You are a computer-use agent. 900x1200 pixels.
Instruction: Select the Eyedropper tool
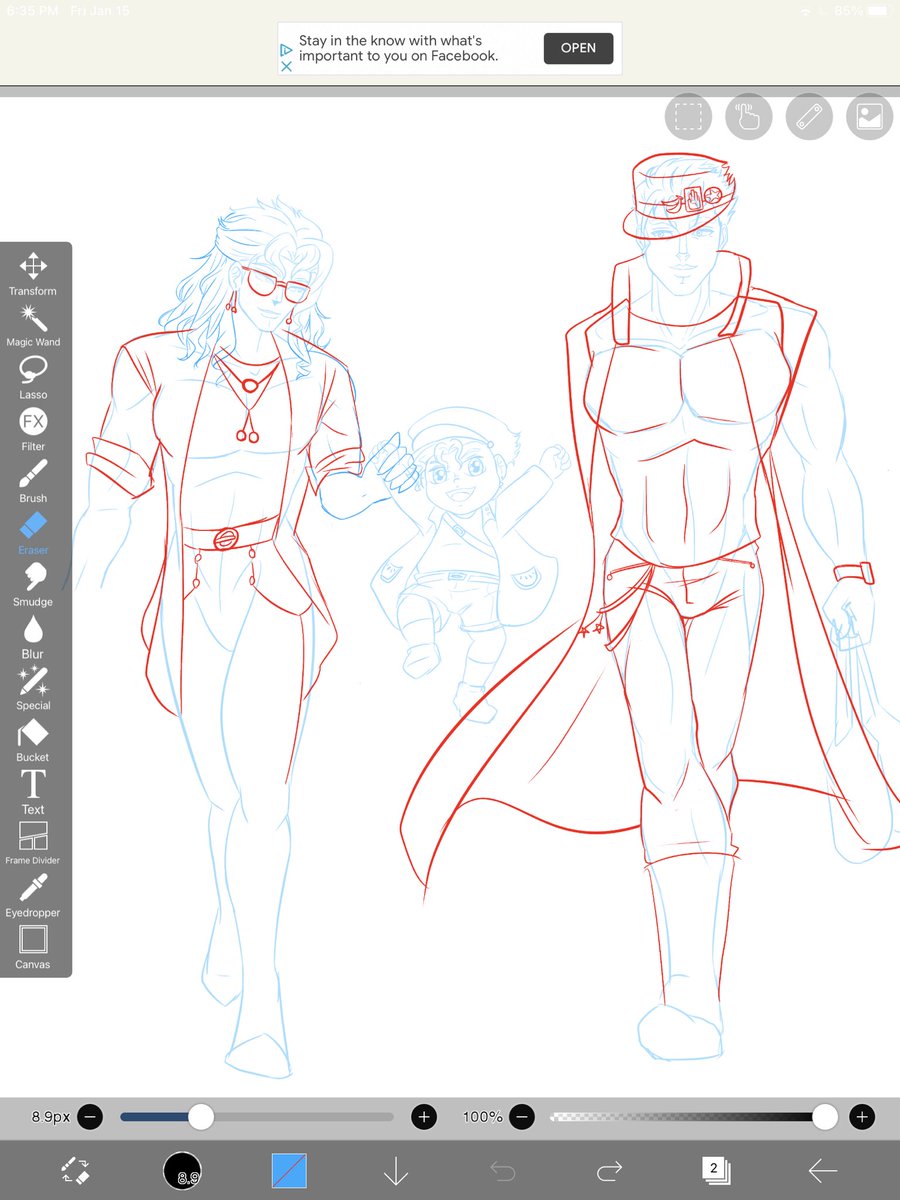coord(33,895)
